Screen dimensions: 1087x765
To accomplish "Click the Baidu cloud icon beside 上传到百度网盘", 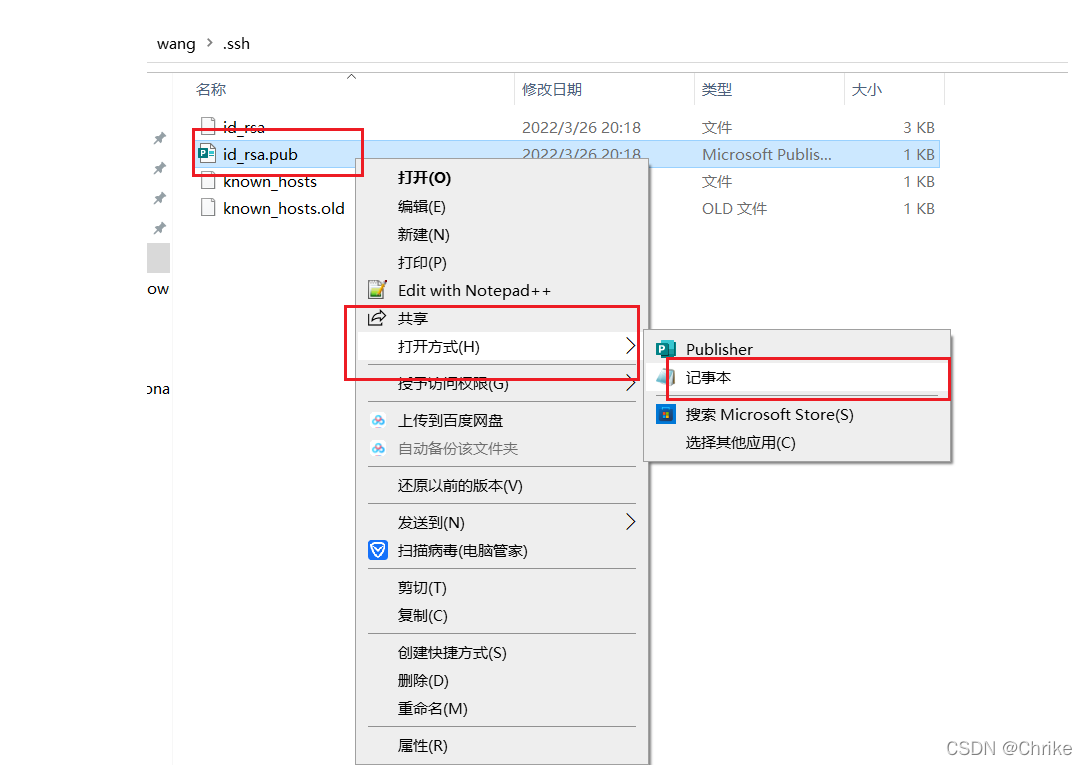I will point(378,420).
